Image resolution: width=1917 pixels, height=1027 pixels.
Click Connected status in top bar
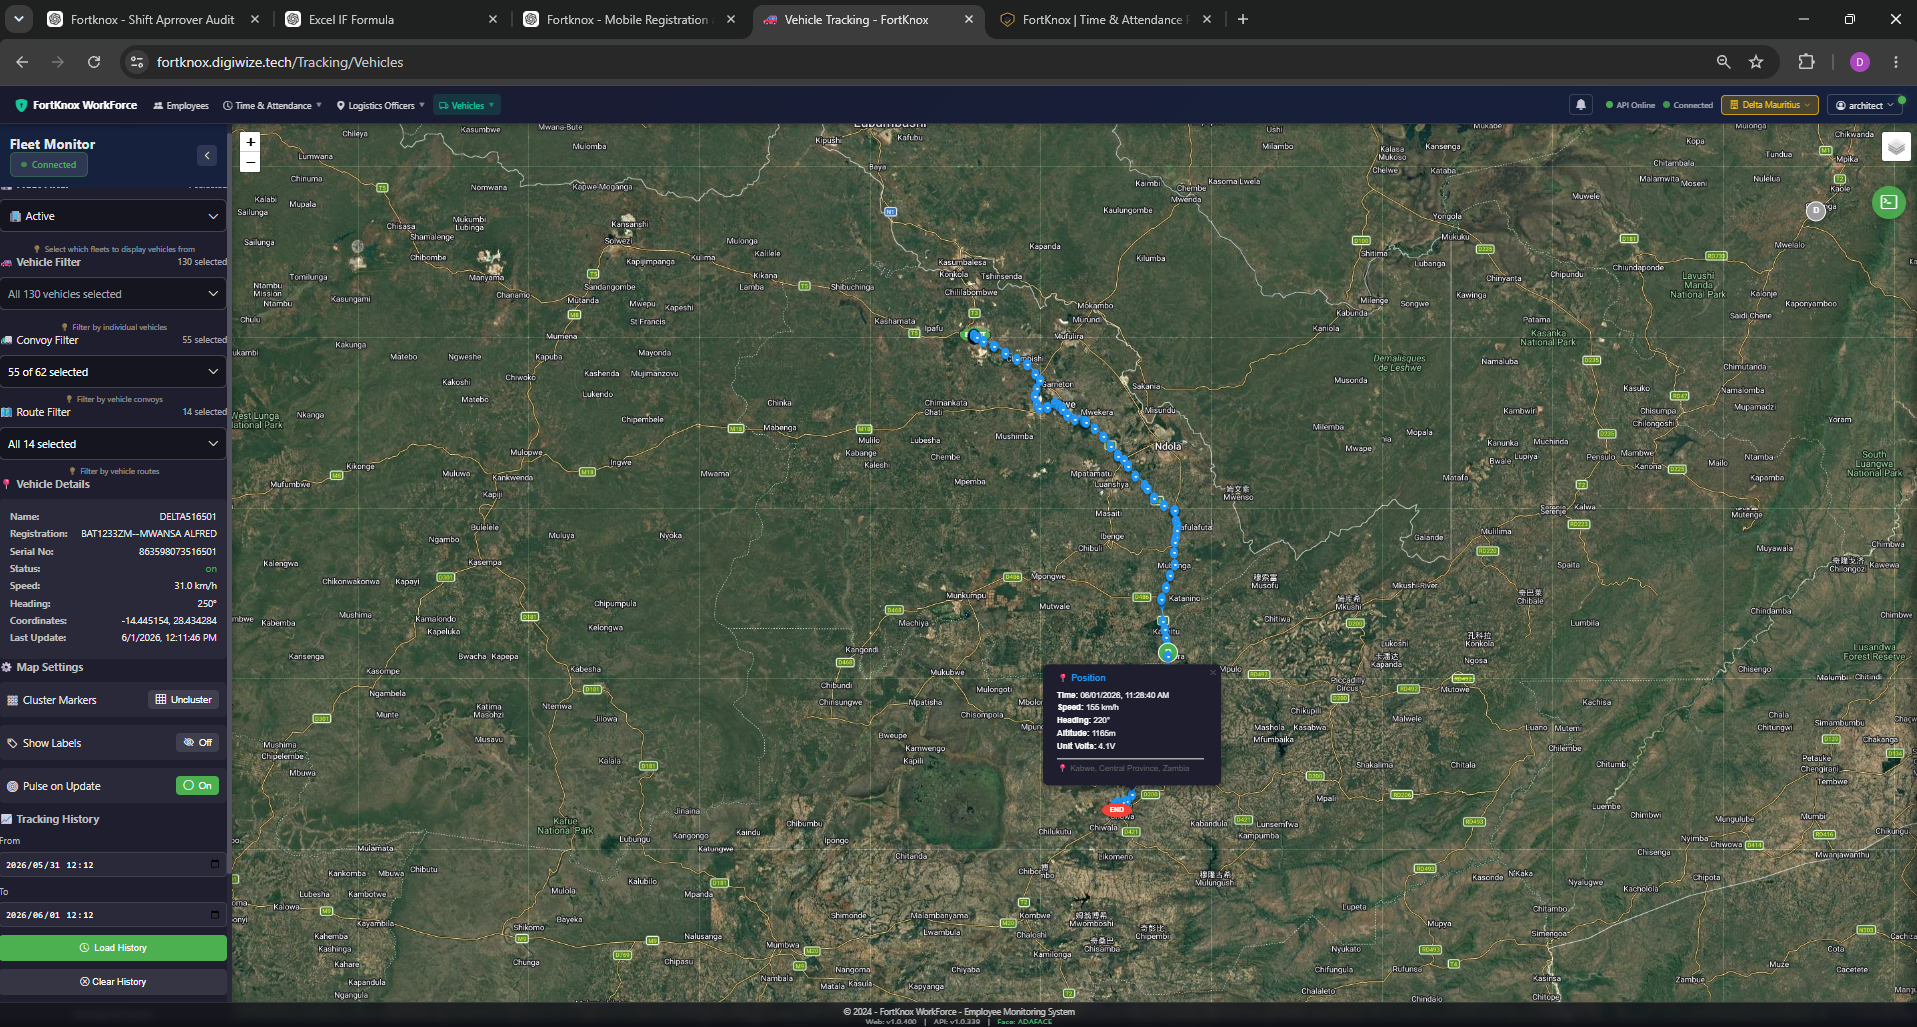pos(1688,105)
